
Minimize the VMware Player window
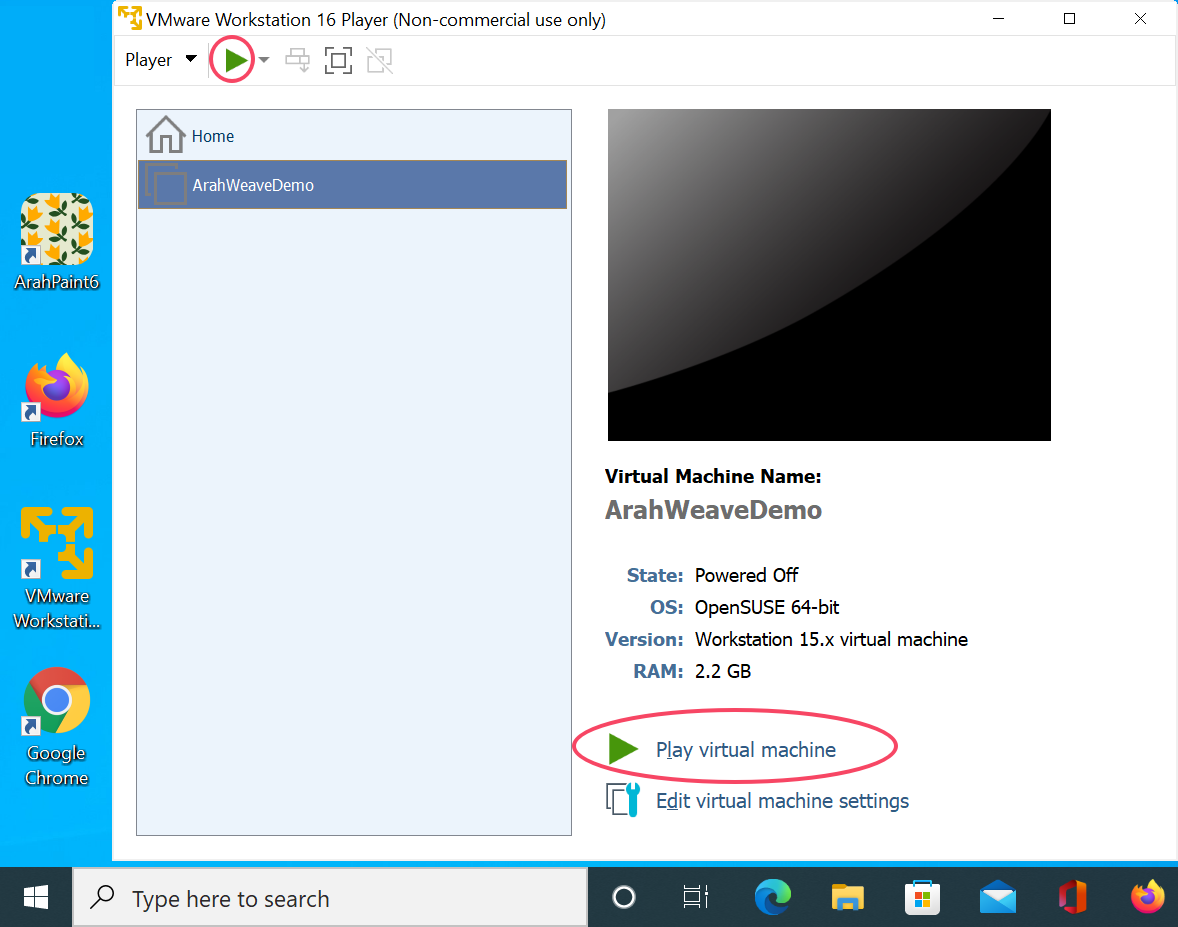(x=998, y=19)
